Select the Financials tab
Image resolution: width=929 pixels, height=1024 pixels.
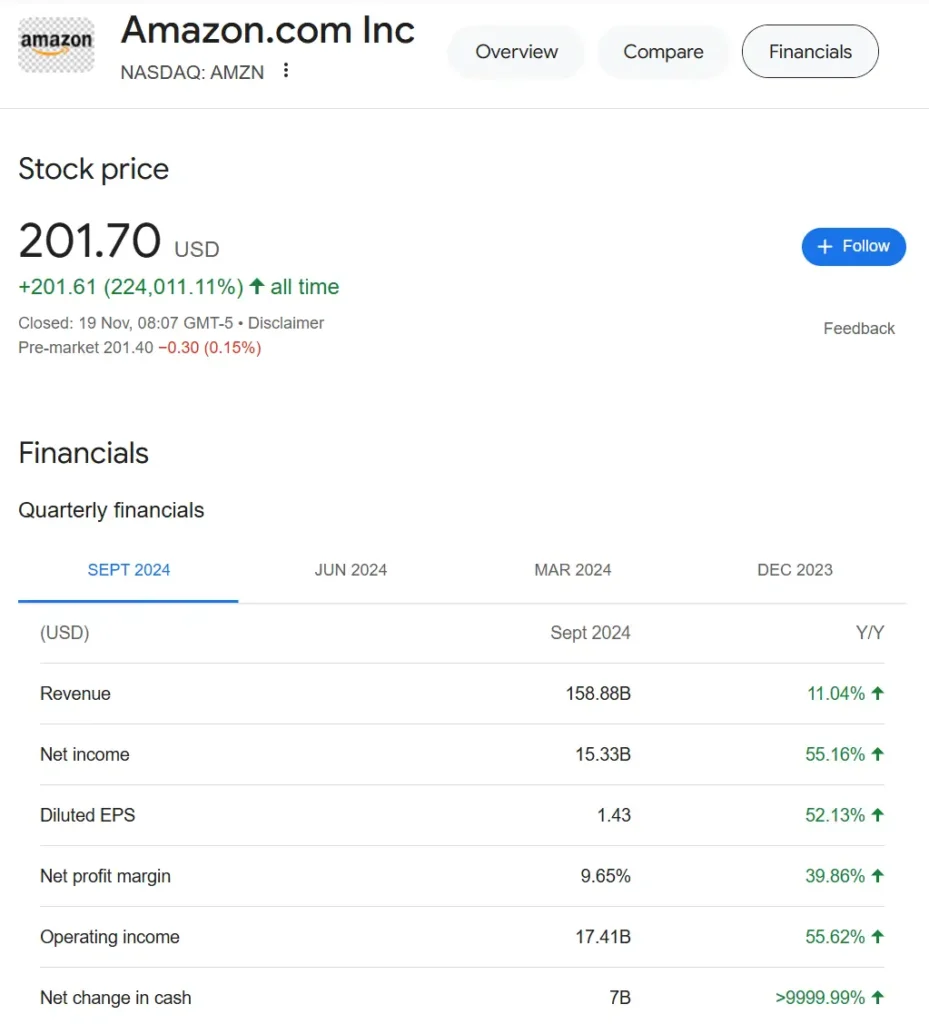click(x=810, y=52)
